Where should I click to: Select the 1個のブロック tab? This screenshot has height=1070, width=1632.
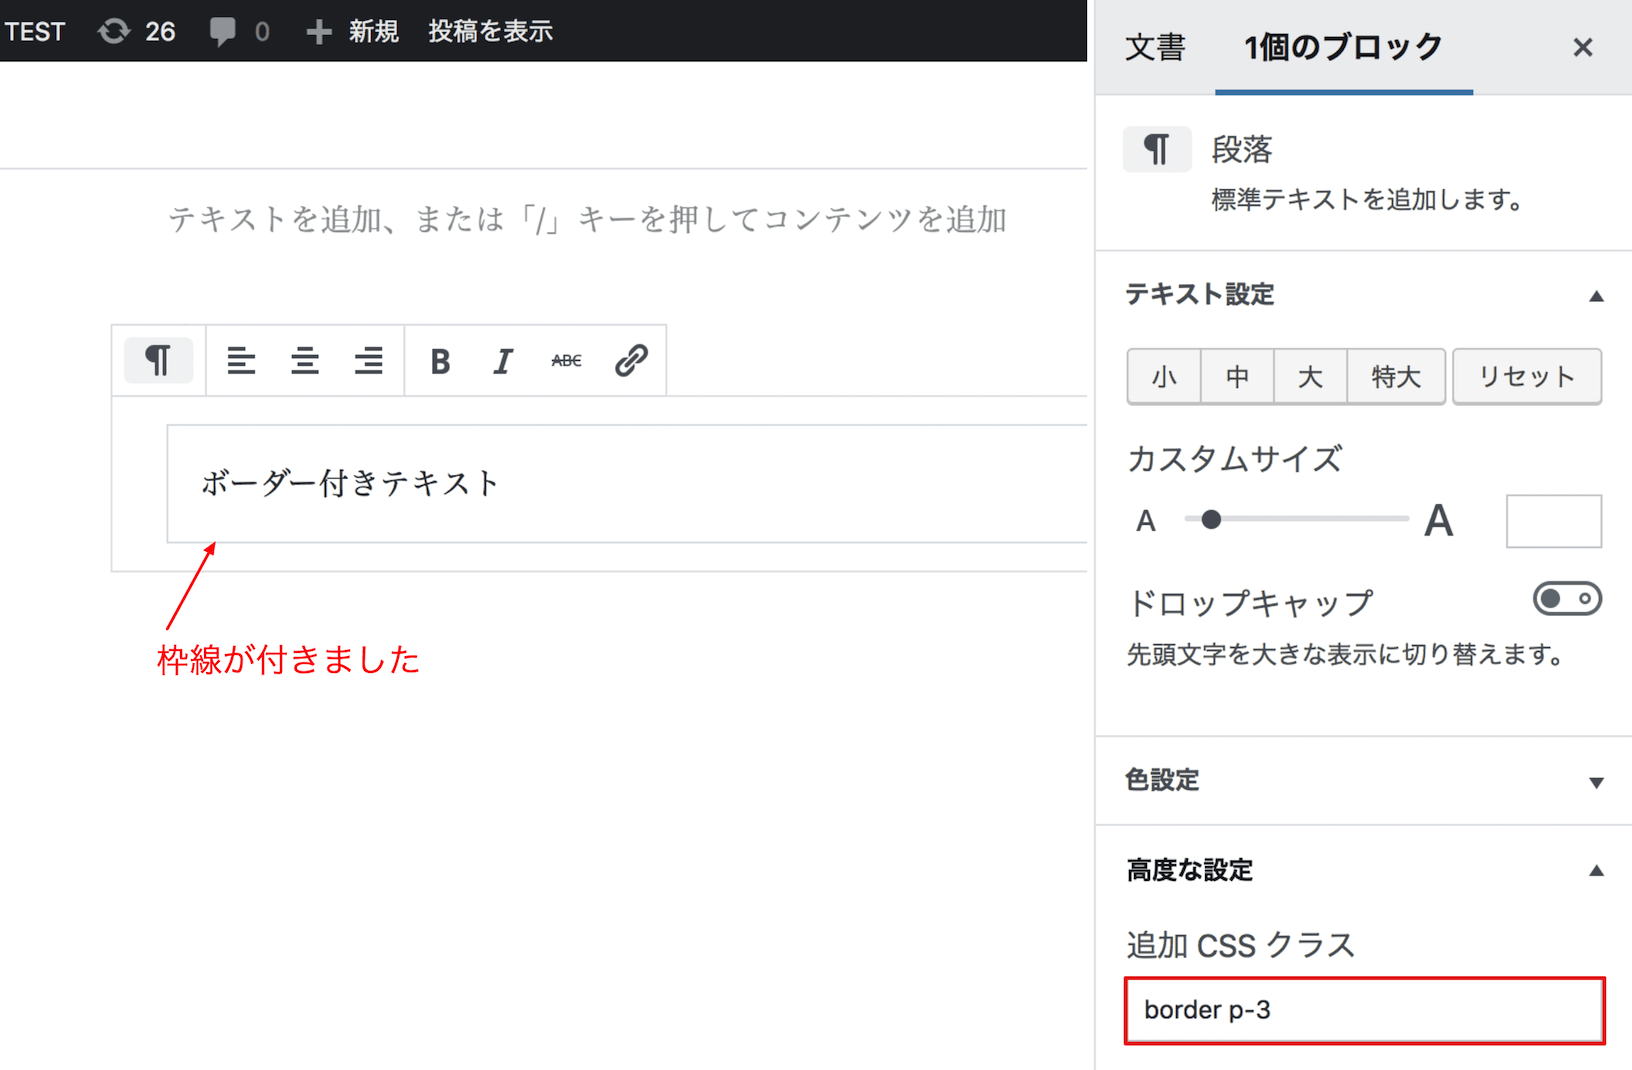tap(1343, 47)
